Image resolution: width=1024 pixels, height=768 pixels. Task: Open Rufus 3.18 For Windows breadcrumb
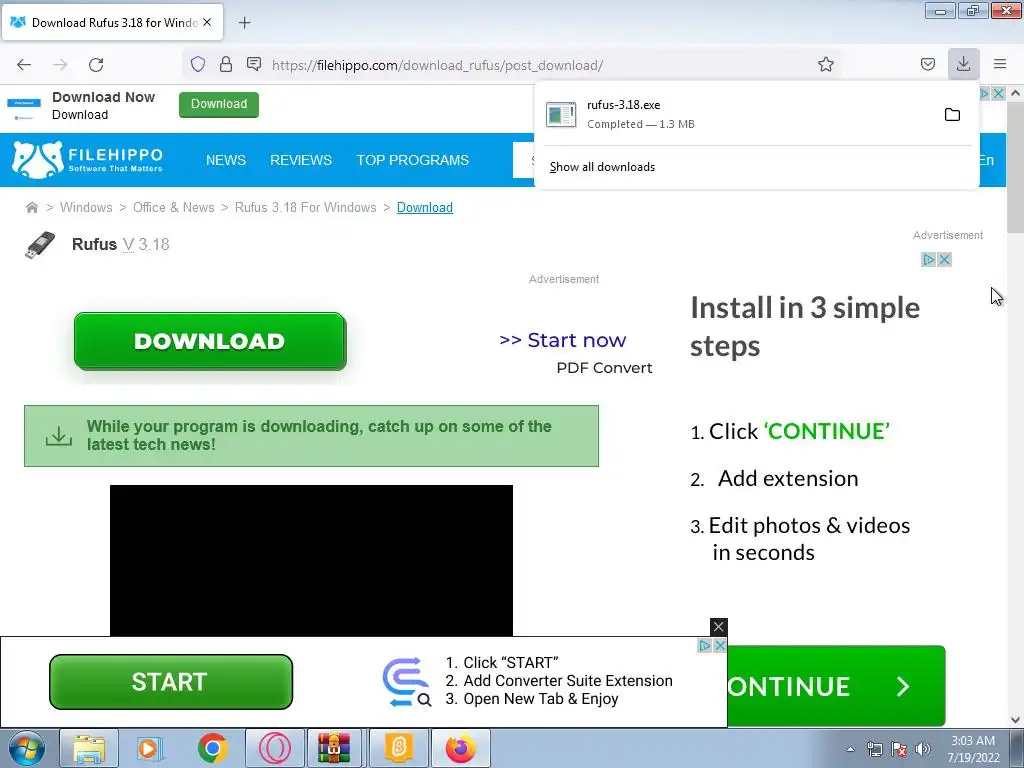[306, 208]
